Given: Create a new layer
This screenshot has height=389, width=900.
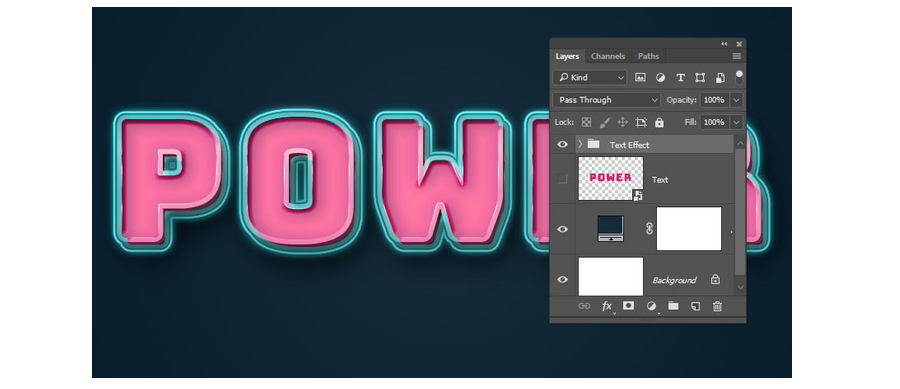Looking at the screenshot, I should (695, 306).
